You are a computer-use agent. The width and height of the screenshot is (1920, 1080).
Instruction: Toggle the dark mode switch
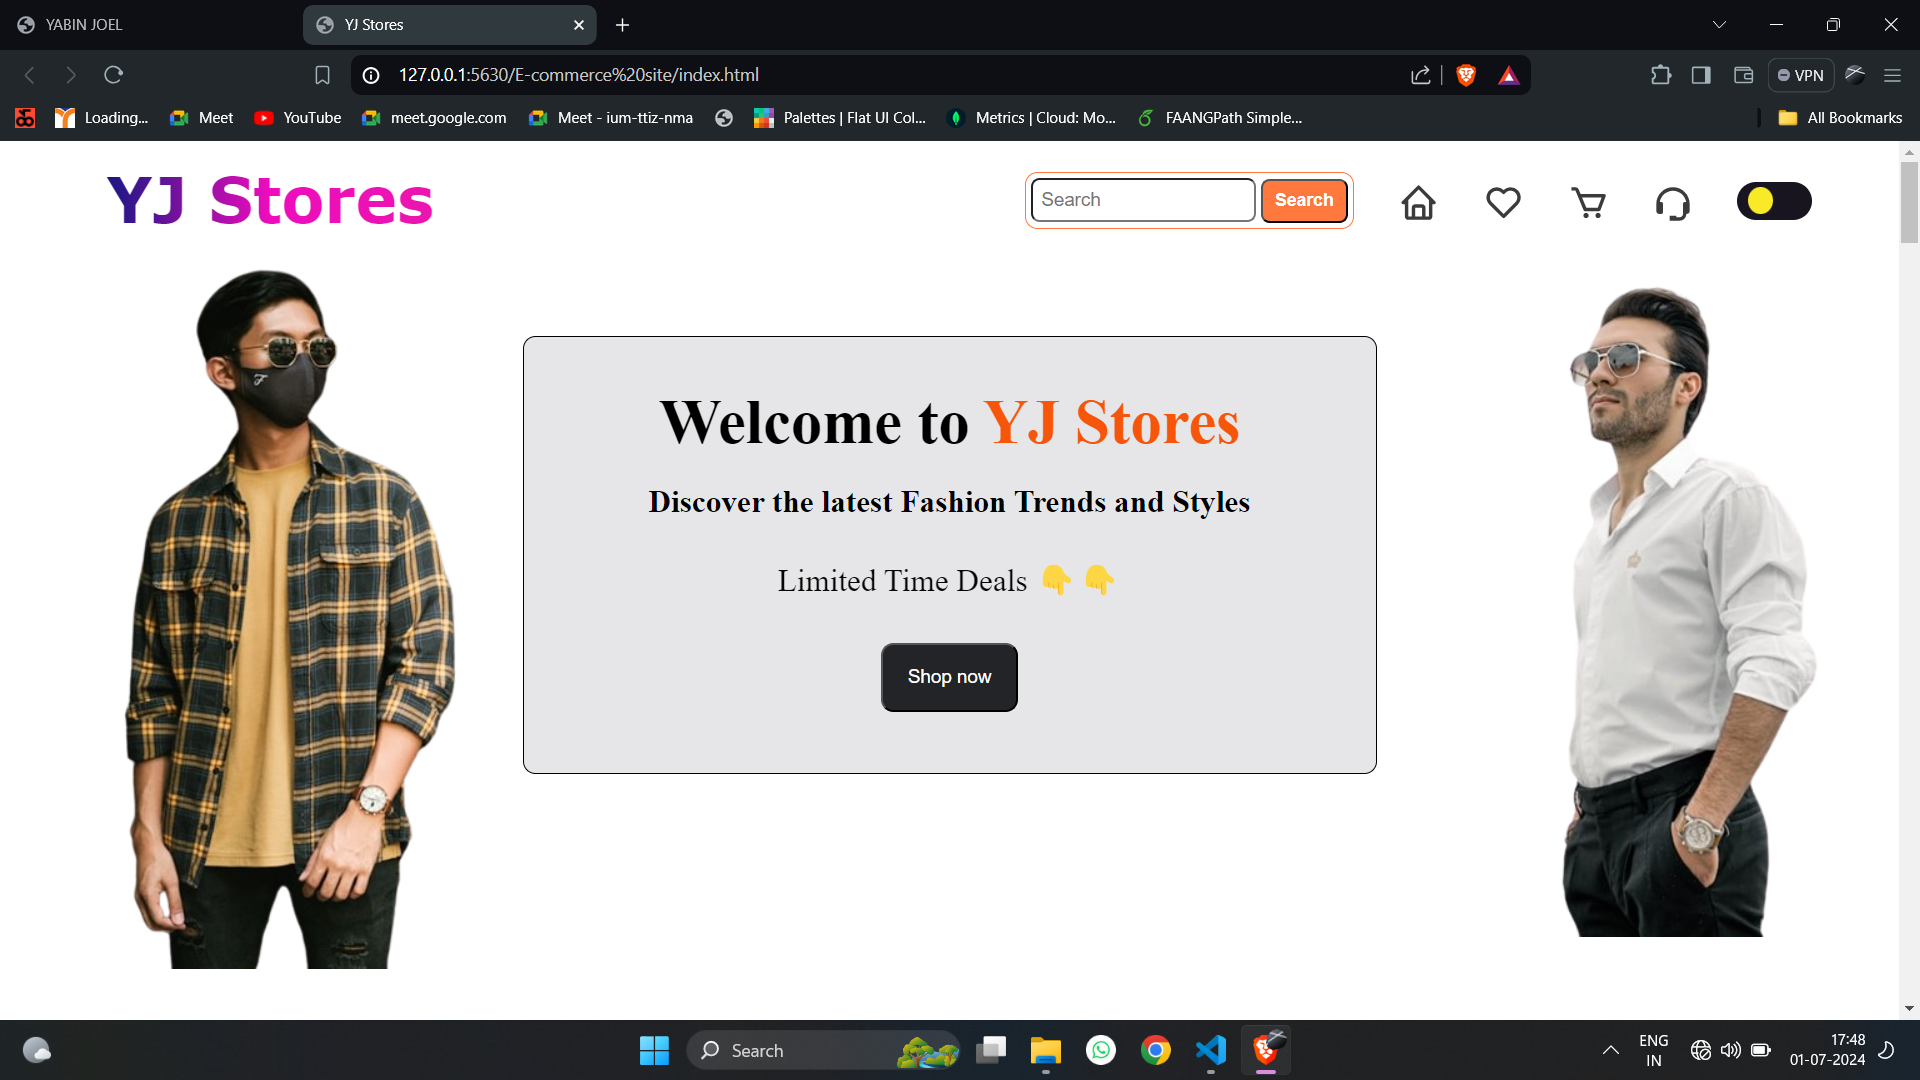(x=1773, y=201)
